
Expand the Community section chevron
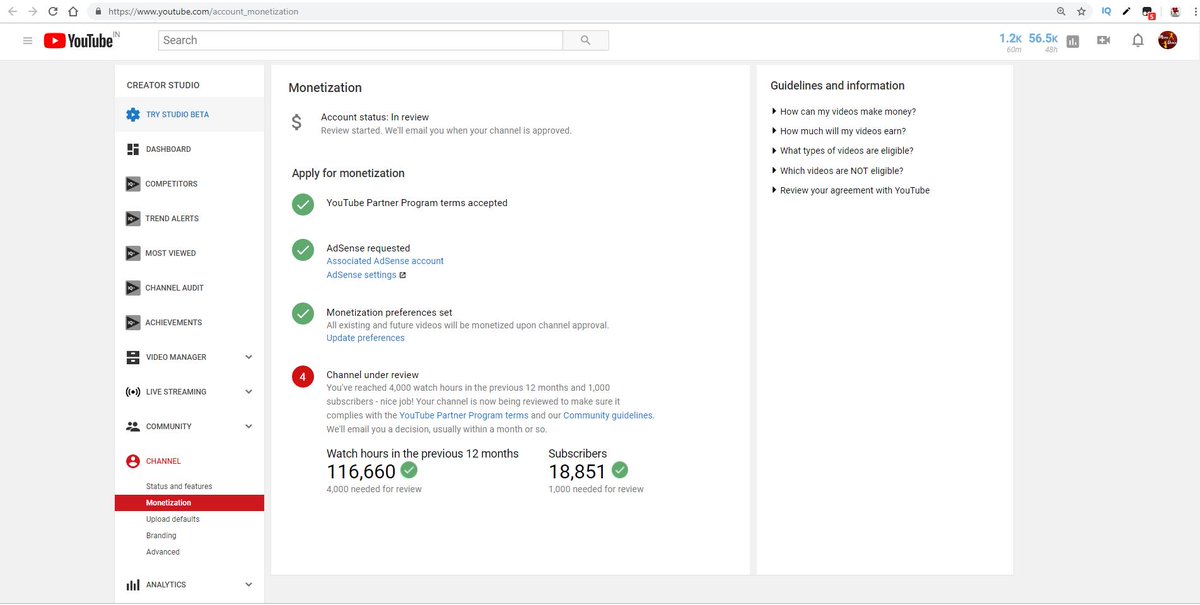(249, 426)
